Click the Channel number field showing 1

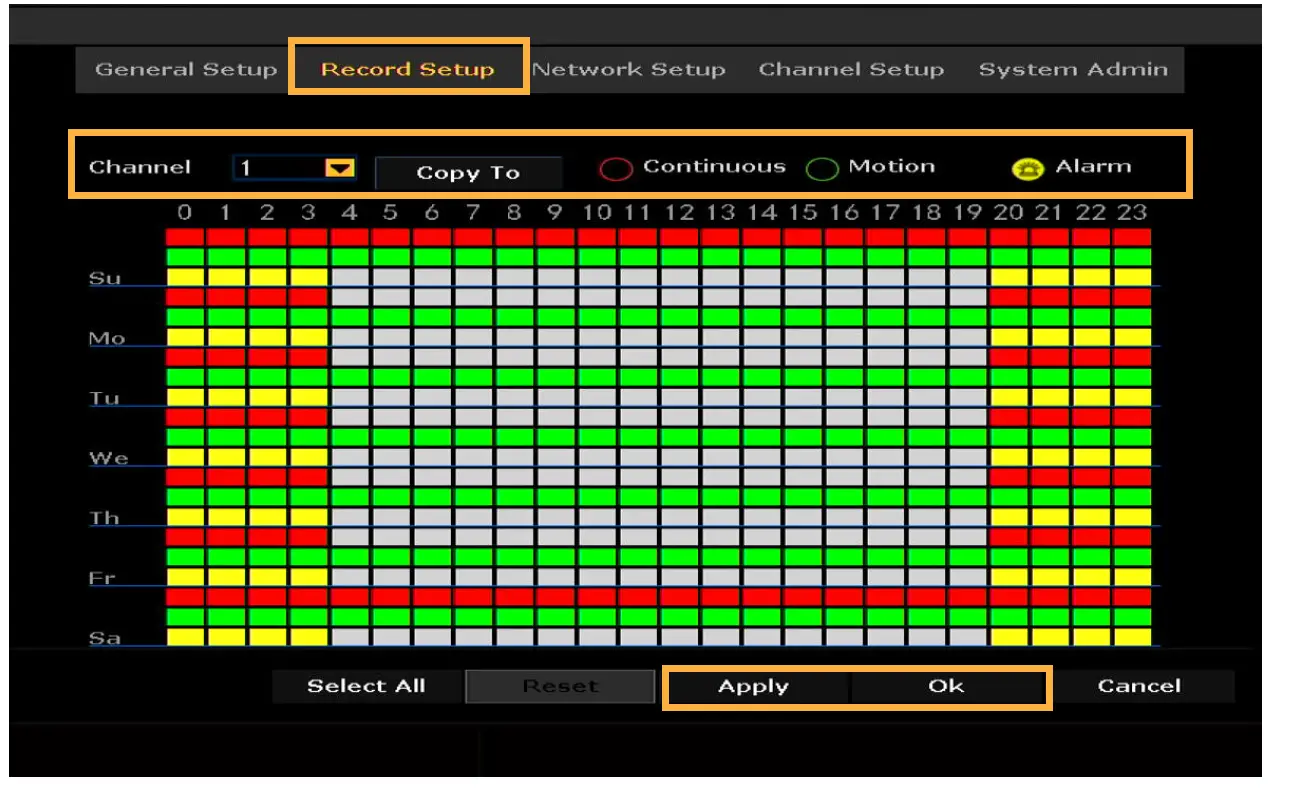click(x=278, y=169)
